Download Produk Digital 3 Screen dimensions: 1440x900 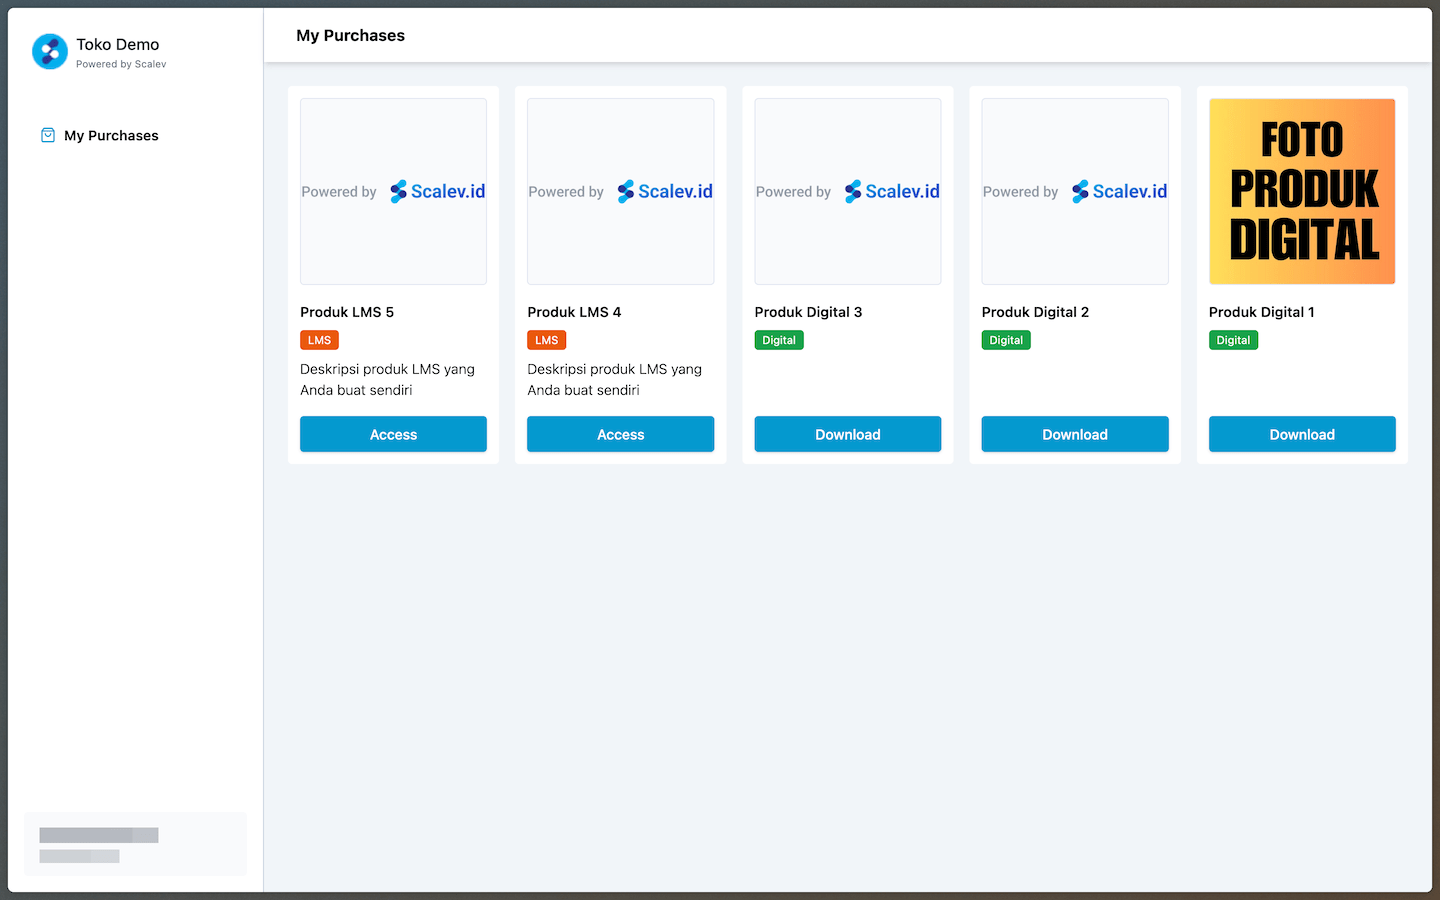pos(847,434)
